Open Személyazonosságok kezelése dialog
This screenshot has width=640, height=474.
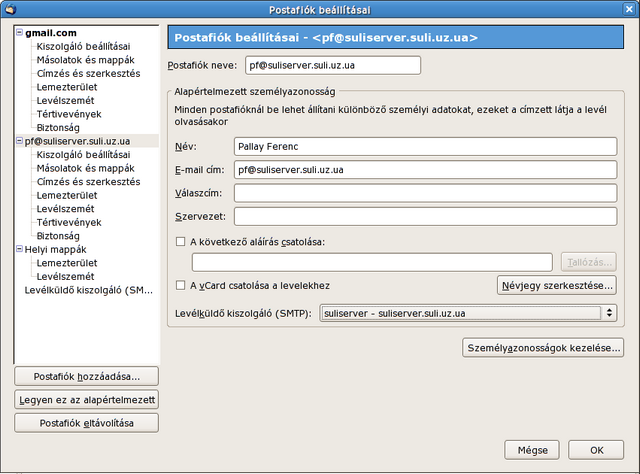pyautogui.click(x=544, y=348)
